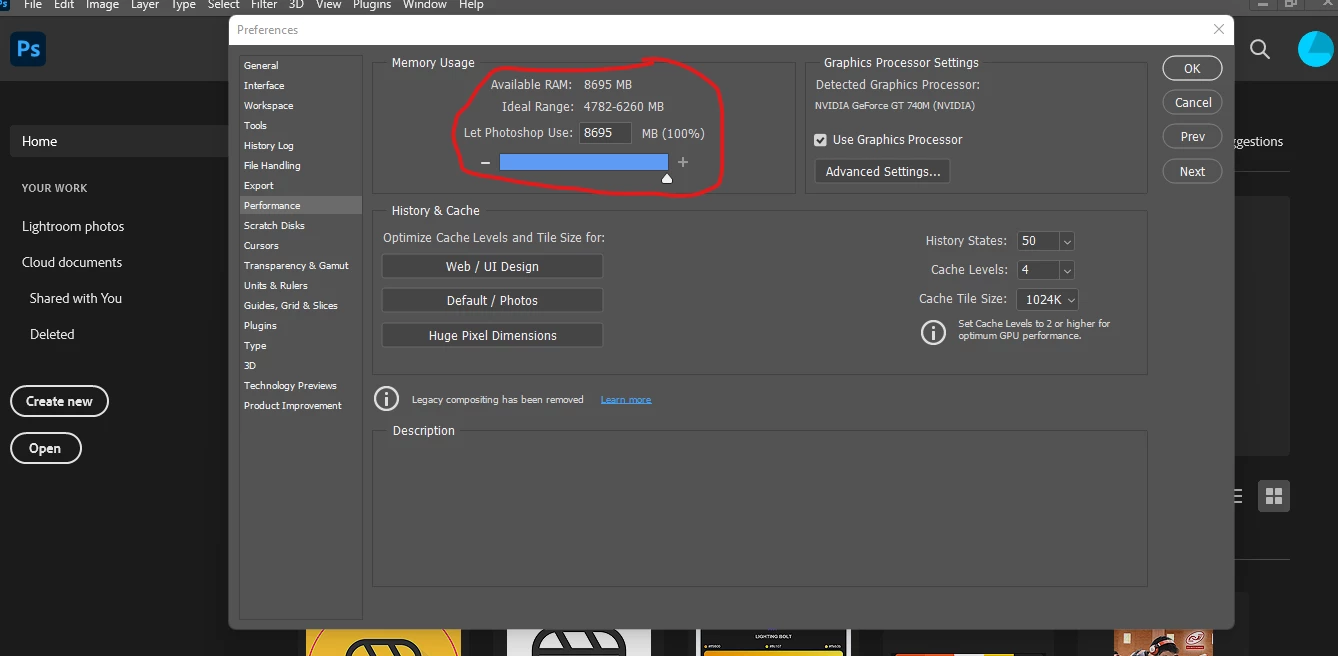The image size is (1338, 656).
Task: Select Scratch Disks preferences category
Action: pos(301,225)
